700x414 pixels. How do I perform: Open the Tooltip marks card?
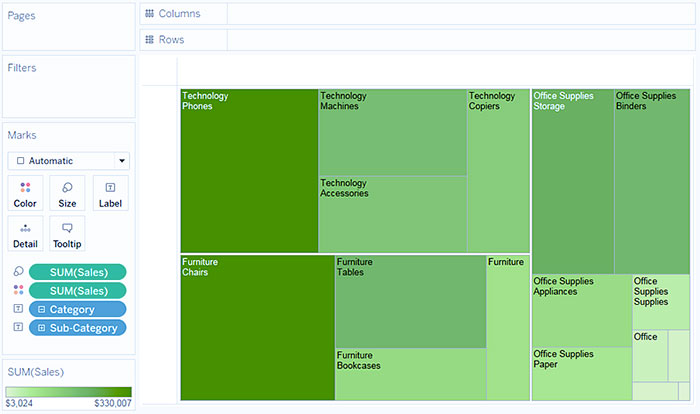tap(67, 234)
